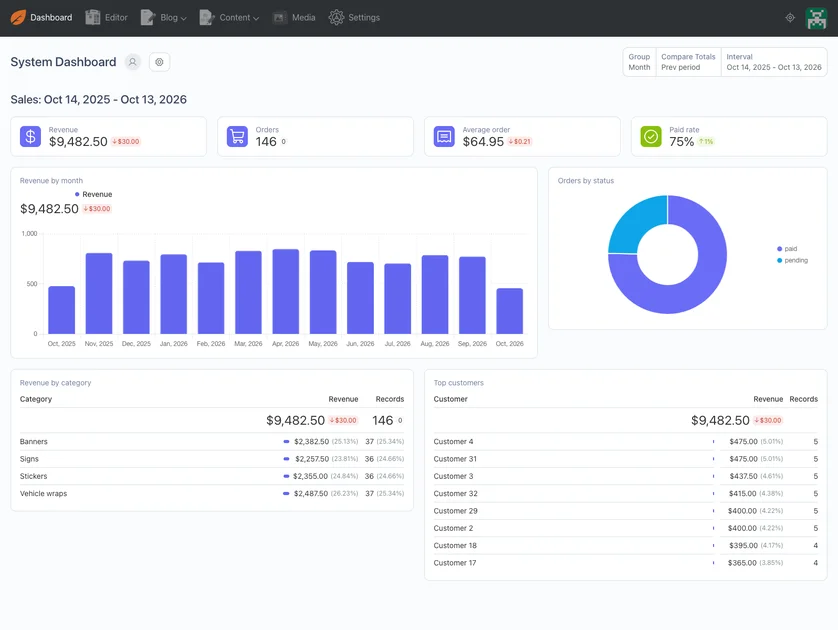Sort category table by Revenue header
The image size is (838, 630).
tap(343, 399)
